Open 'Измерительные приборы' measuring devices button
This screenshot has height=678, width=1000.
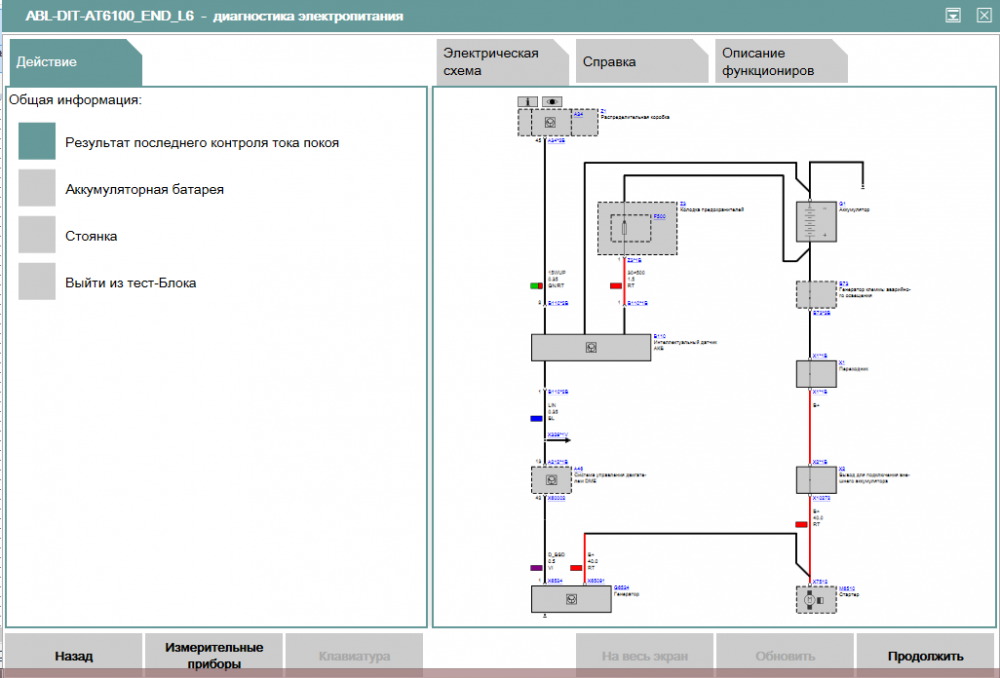[x=214, y=655]
